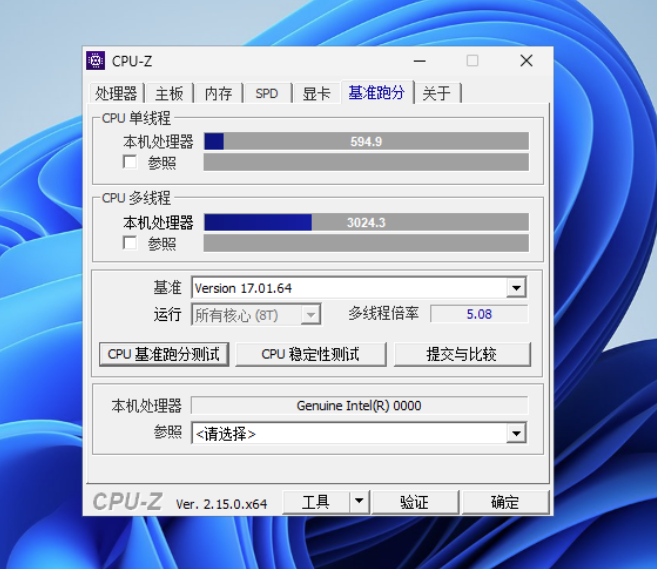The image size is (657, 569).
Task: Click the CPU 多线程 group label
Action: 136,198
